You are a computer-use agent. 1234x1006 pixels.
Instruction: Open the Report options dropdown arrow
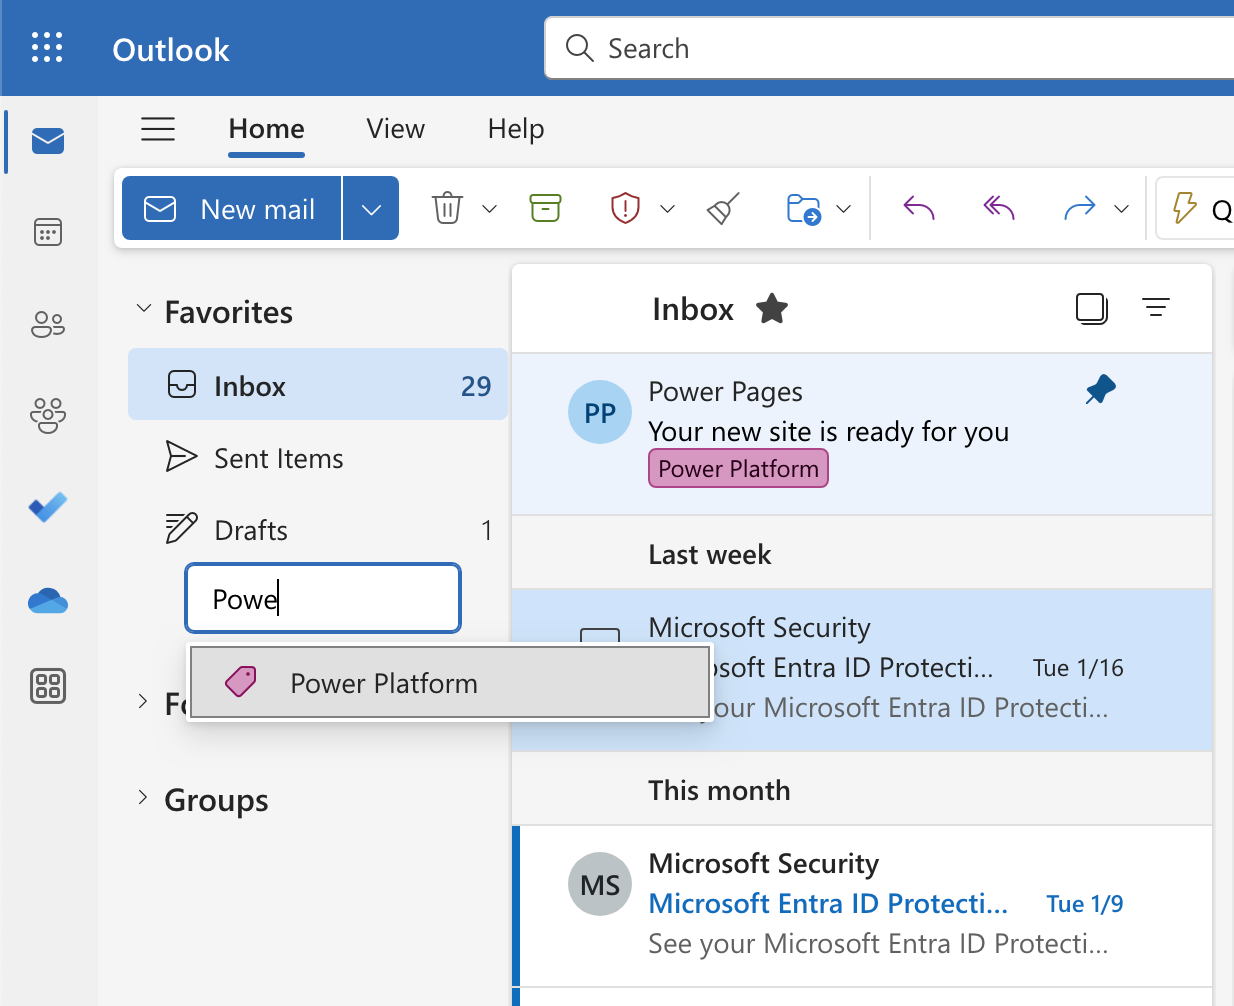[x=667, y=209]
